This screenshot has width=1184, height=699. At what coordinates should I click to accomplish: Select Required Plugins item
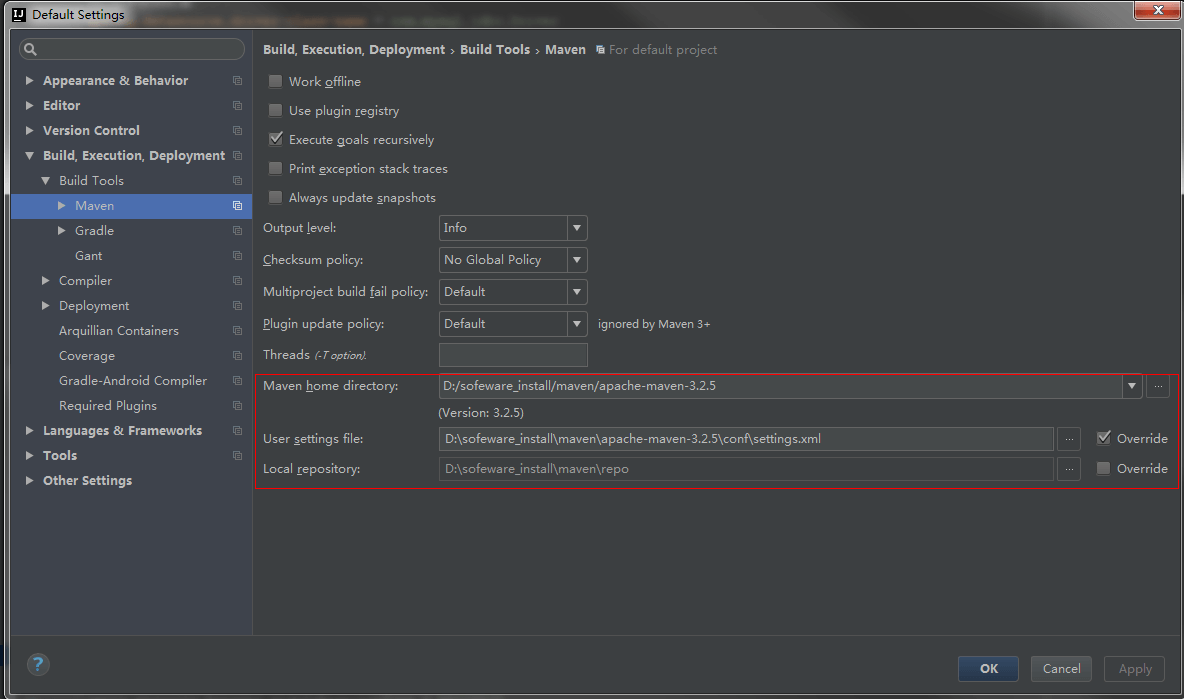click(x=108, y=405)
